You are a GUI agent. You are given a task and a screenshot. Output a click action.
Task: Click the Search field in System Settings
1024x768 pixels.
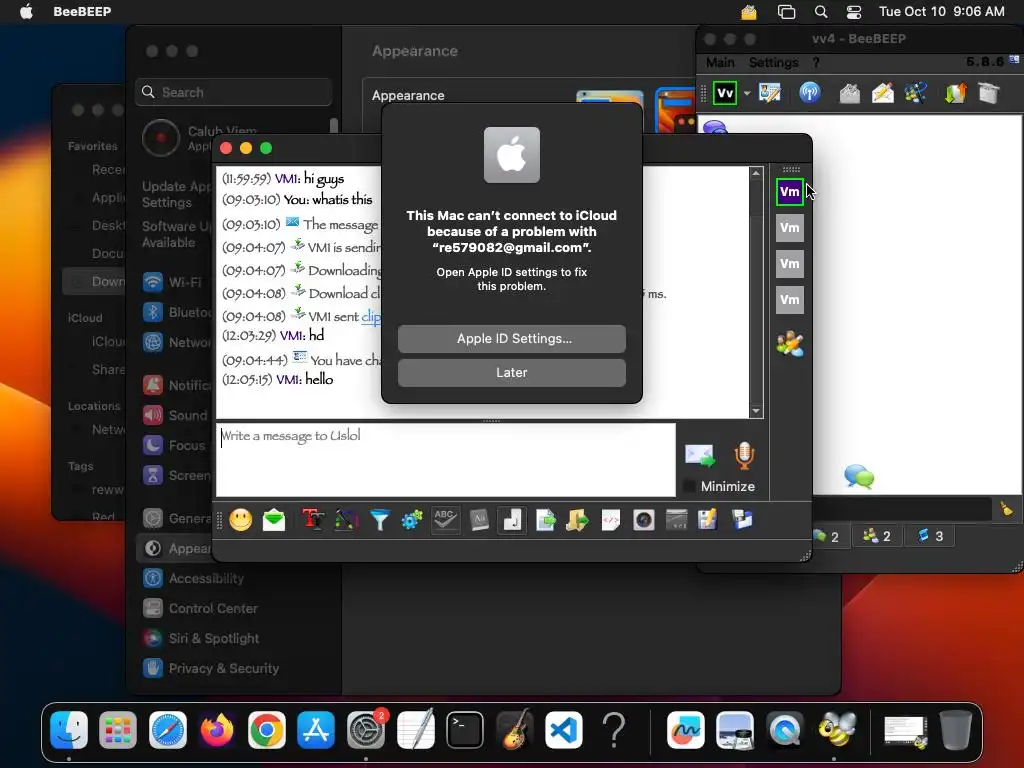pyautogui.click(x=234, y=92)
